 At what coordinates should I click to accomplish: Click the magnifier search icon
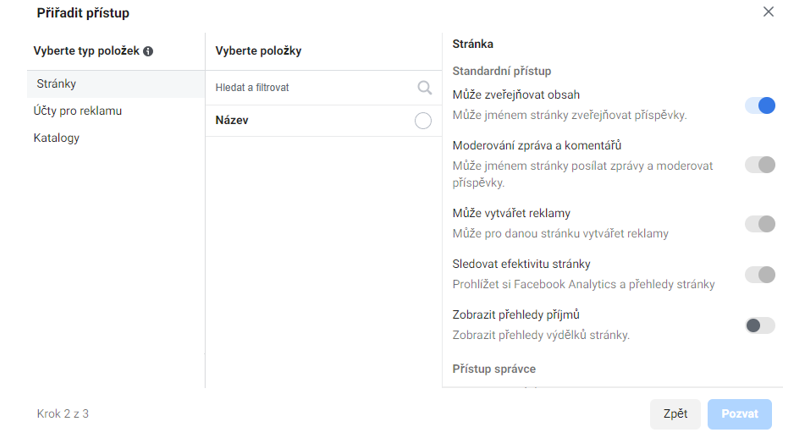tap(424, 87)
